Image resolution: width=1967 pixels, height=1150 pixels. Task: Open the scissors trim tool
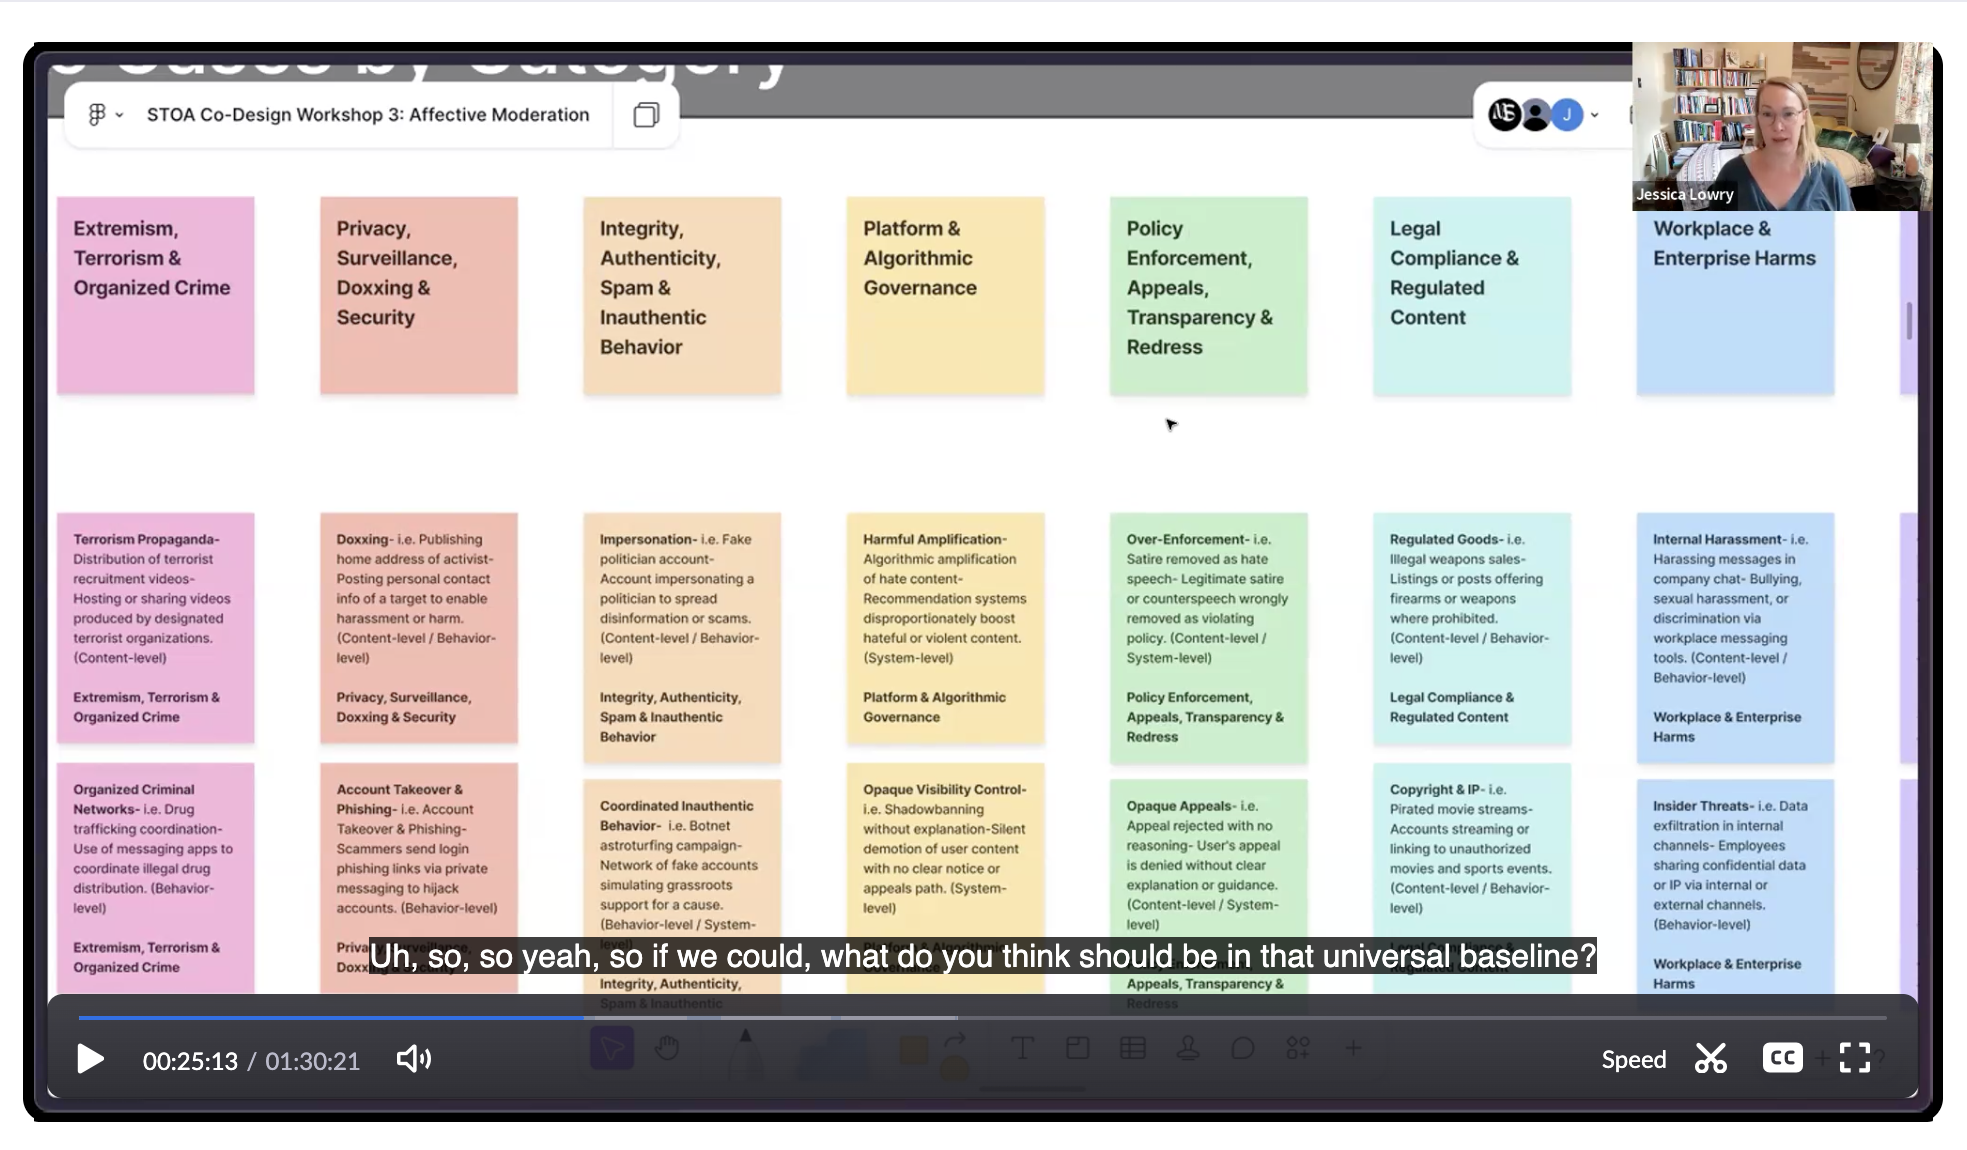(x=1710, y=1058)
